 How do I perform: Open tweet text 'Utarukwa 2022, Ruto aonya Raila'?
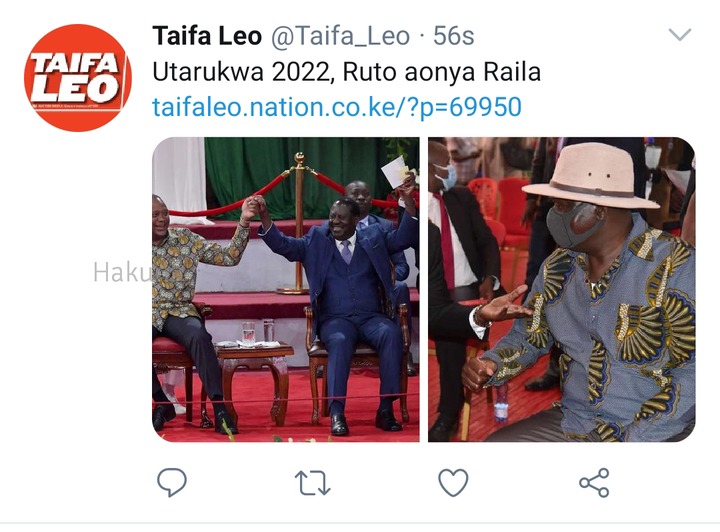pos(346,72)
